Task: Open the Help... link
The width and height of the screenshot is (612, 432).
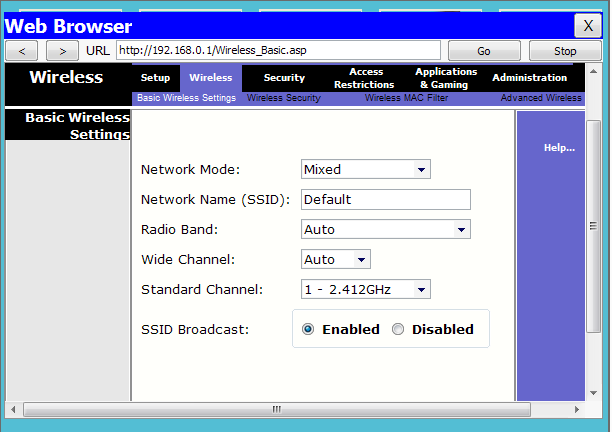Action: point(559,148)
